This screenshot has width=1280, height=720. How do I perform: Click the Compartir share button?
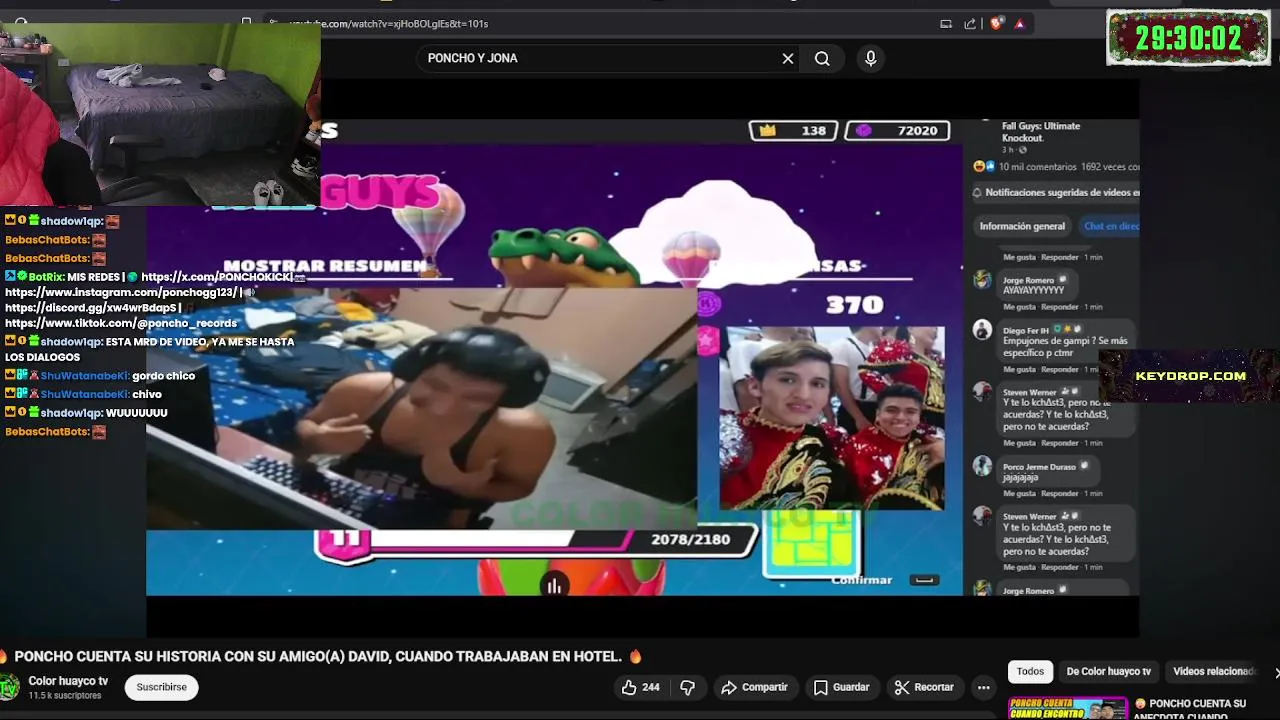(754, 687)
